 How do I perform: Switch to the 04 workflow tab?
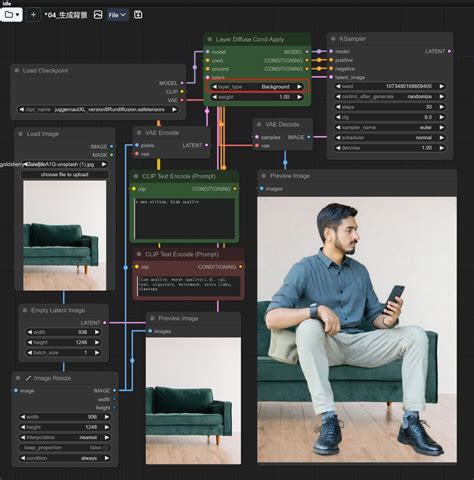pos(66,15)
